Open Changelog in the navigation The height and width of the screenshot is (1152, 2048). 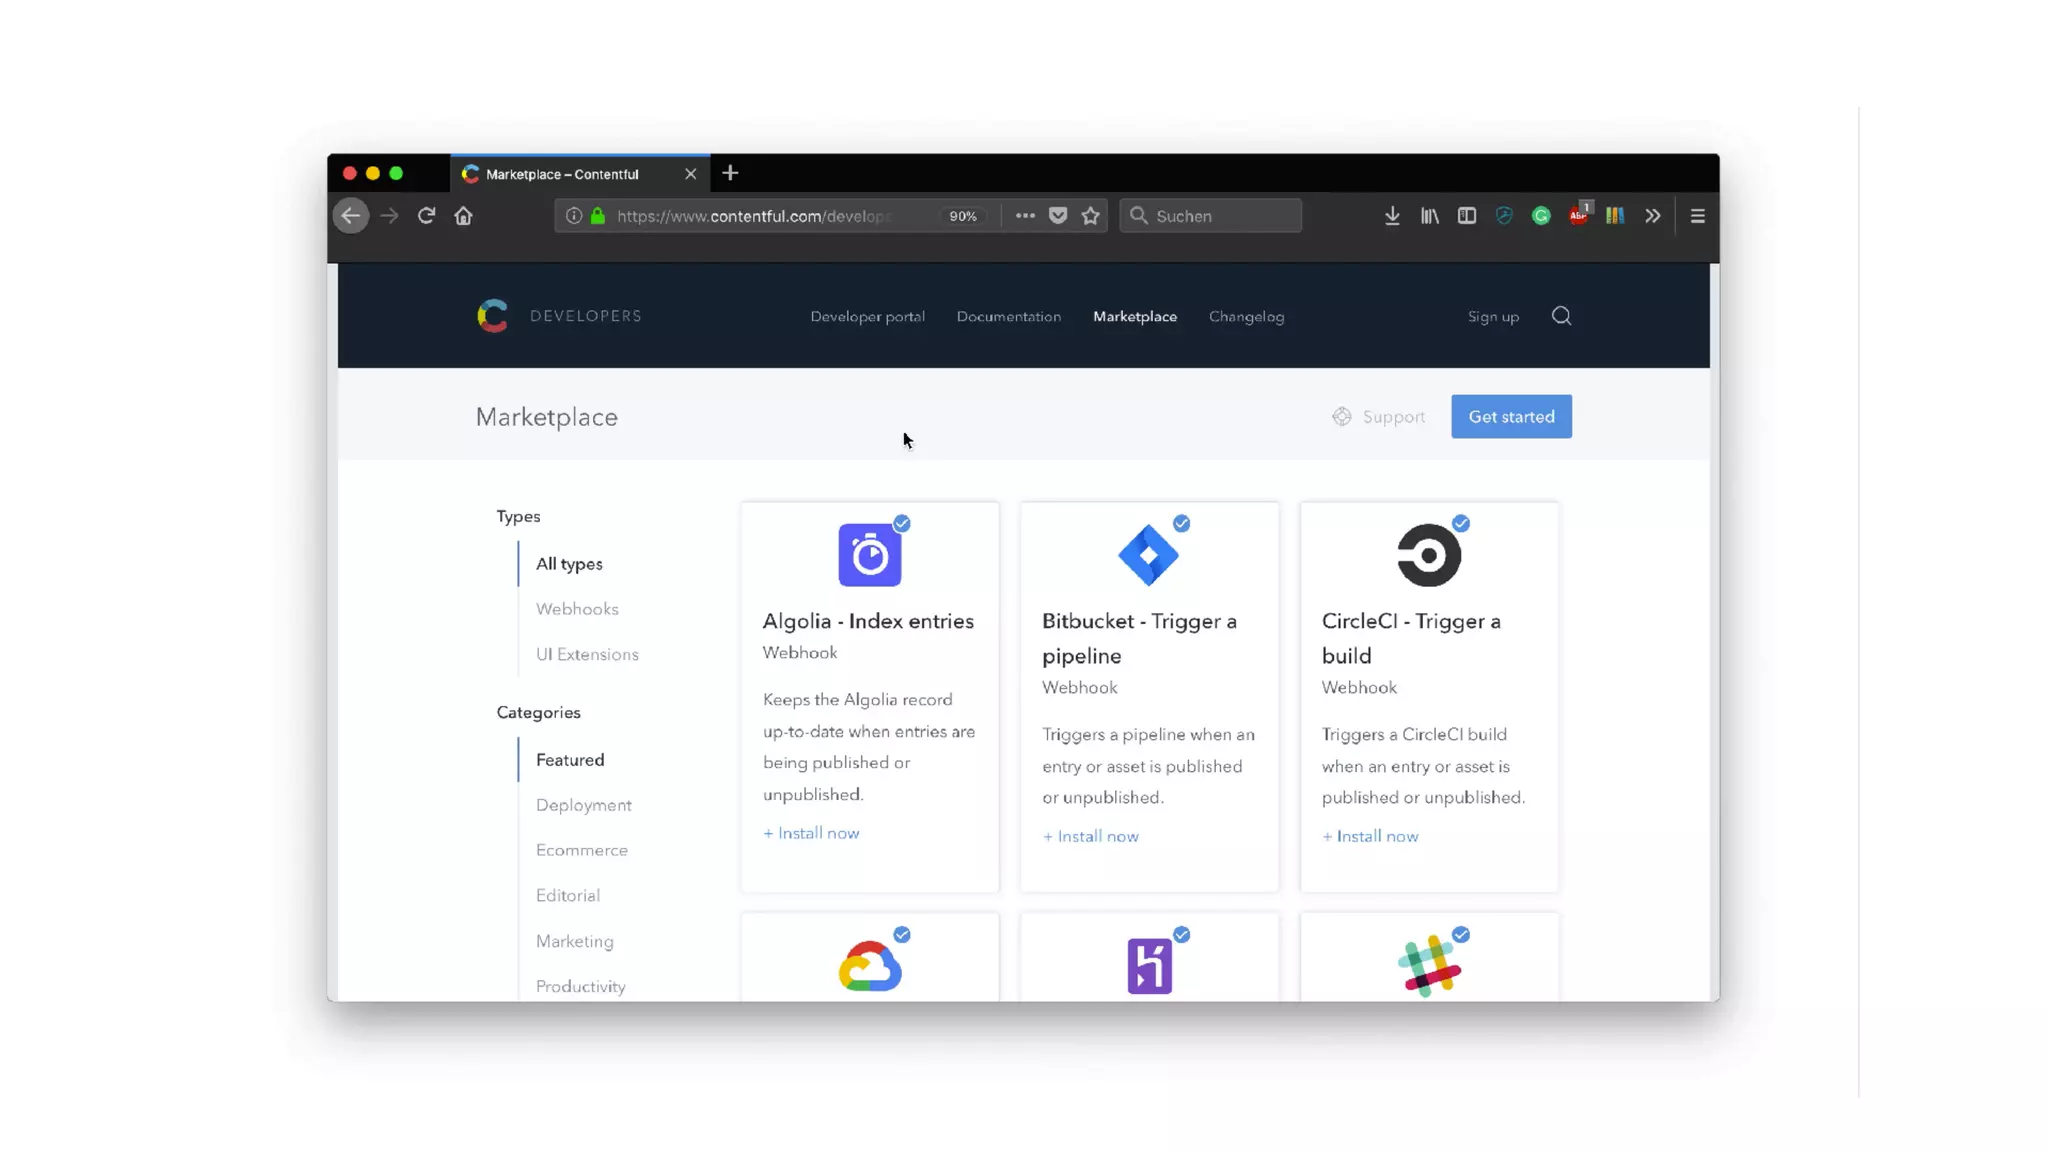point(1246,316)
